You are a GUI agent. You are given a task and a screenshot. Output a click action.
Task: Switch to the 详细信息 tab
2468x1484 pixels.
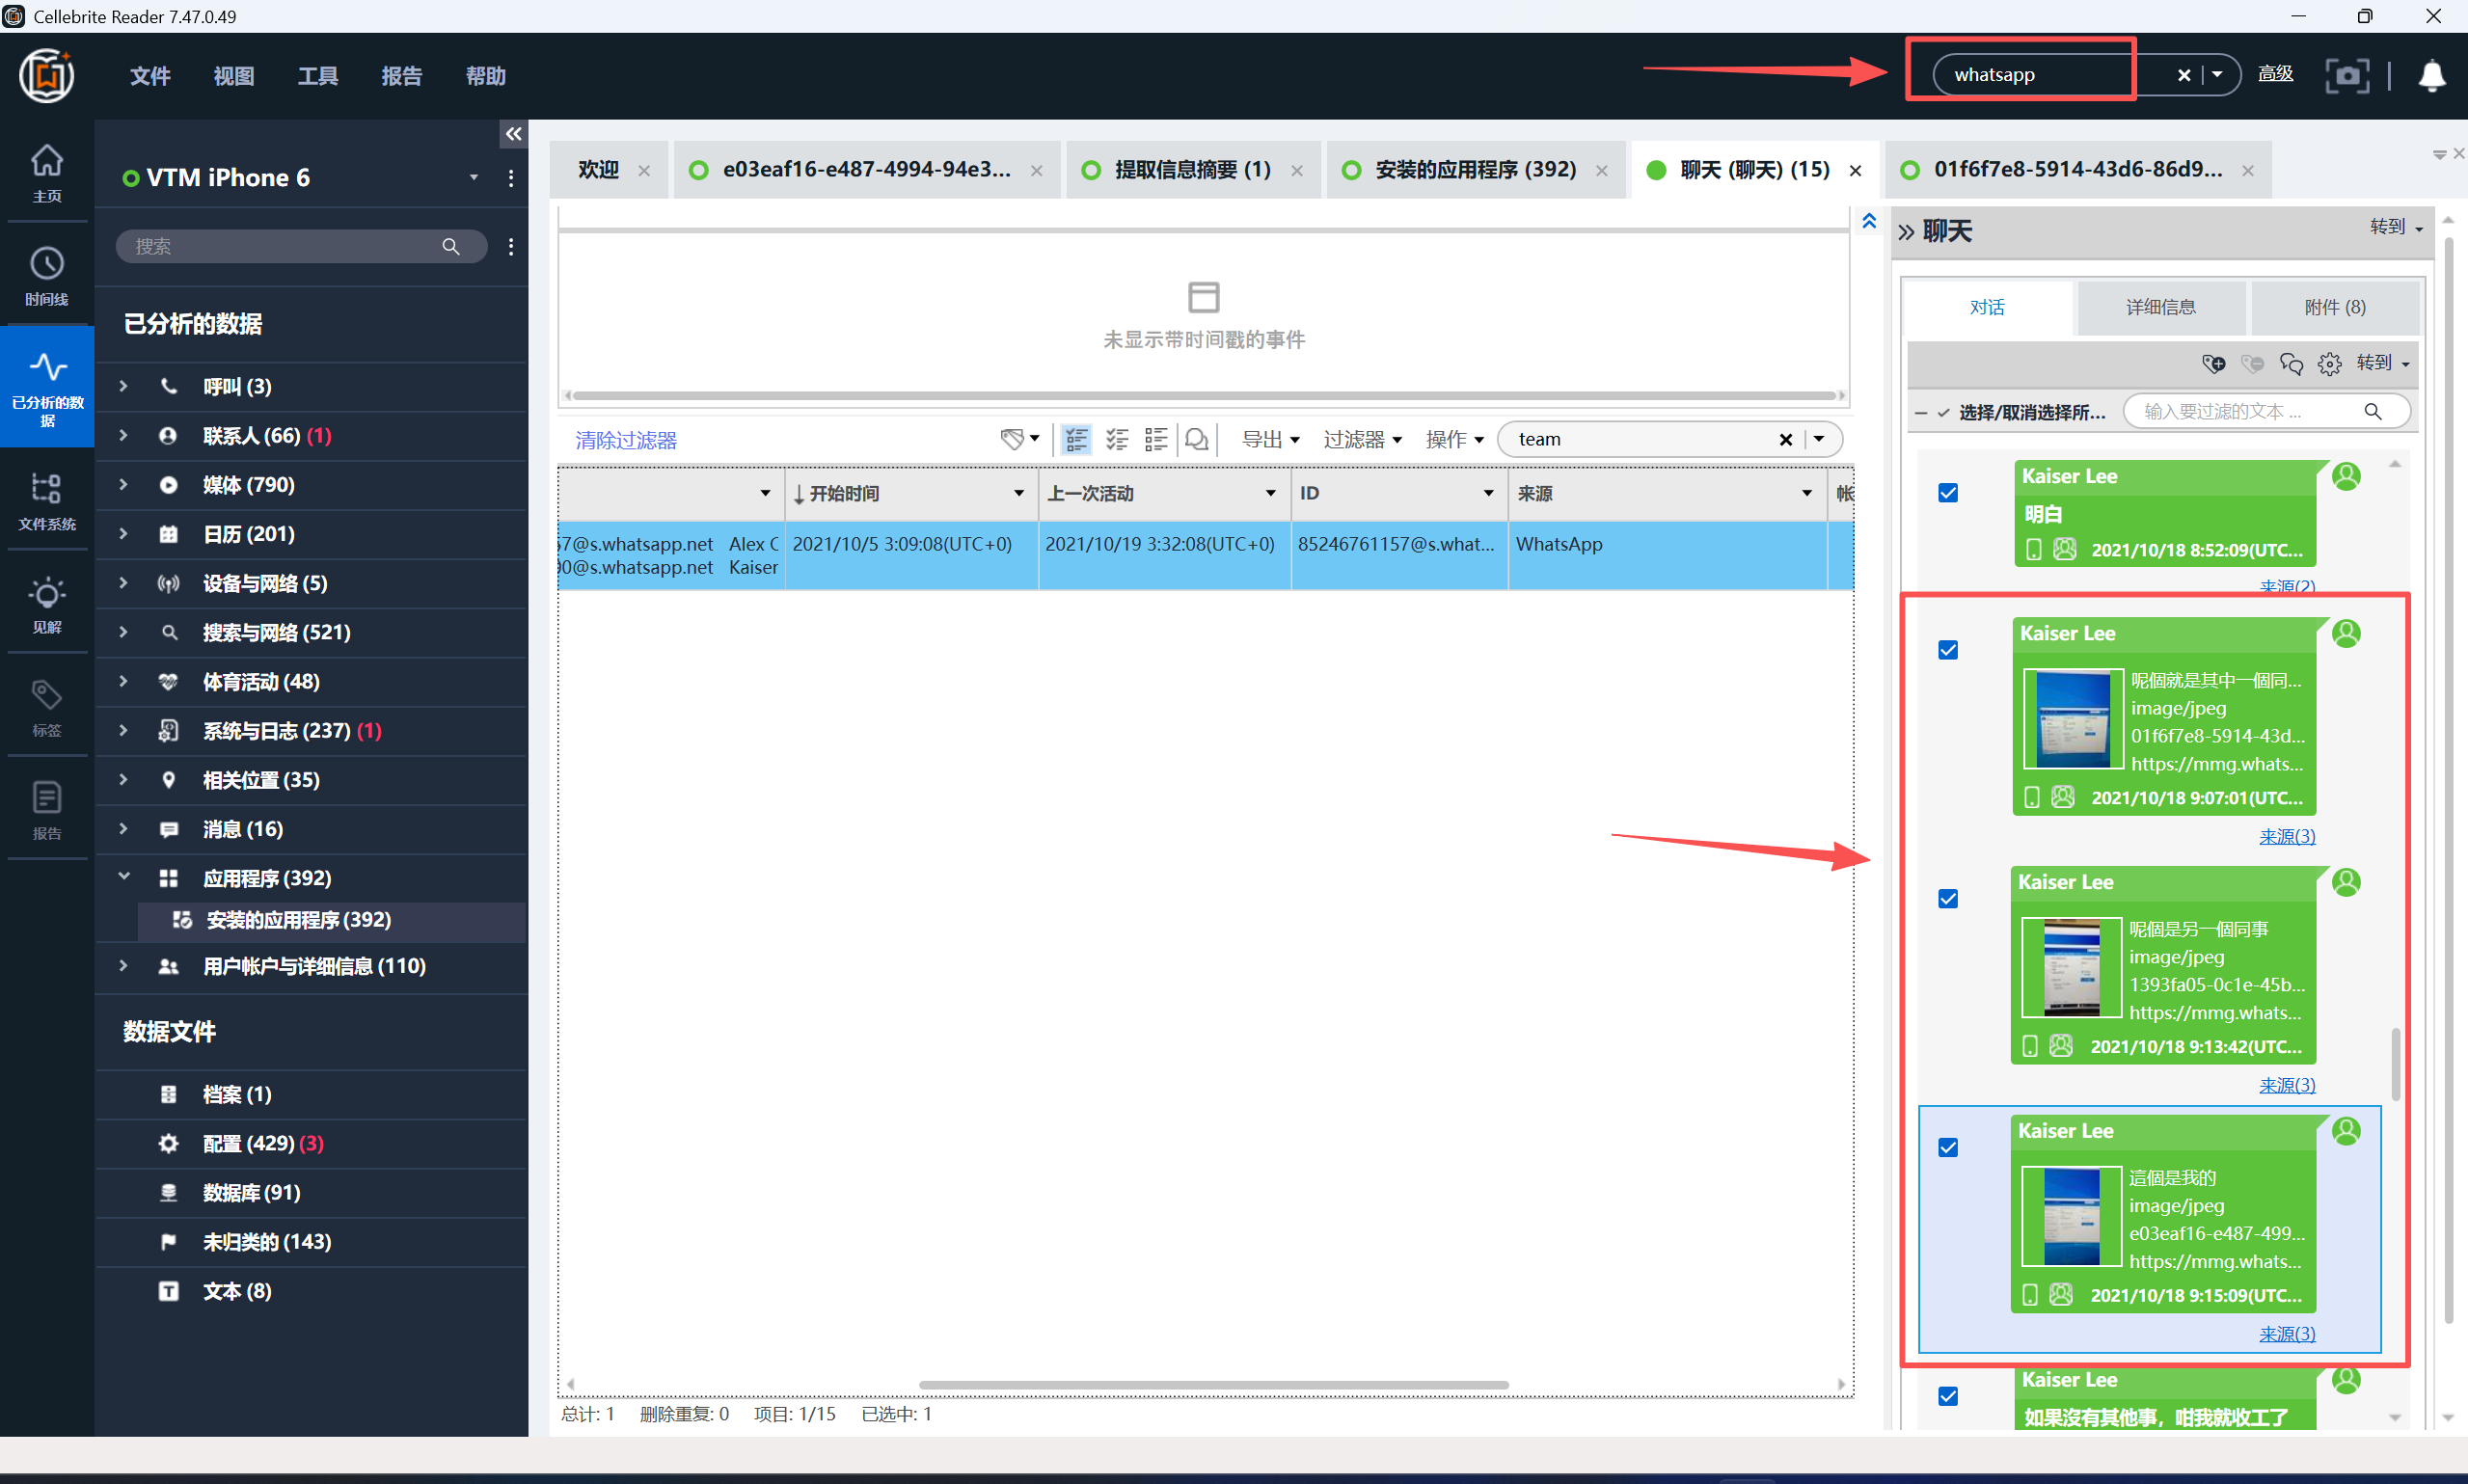(x=2160, y=307)
